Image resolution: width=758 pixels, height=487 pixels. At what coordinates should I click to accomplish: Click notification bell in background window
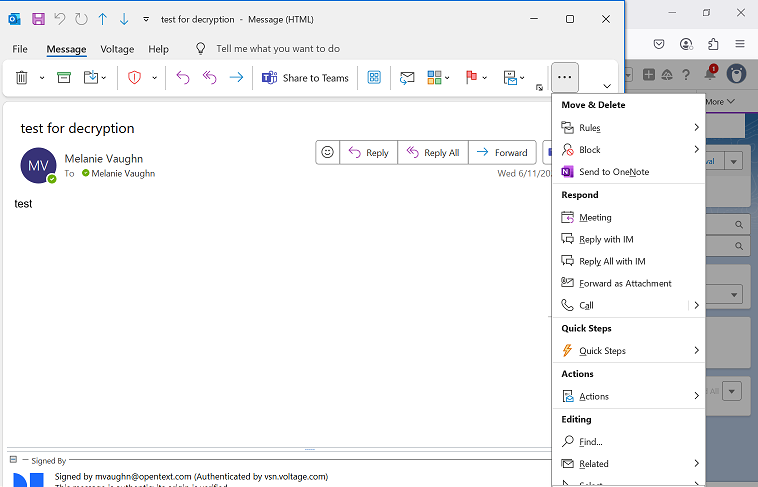tap(710, 73)
